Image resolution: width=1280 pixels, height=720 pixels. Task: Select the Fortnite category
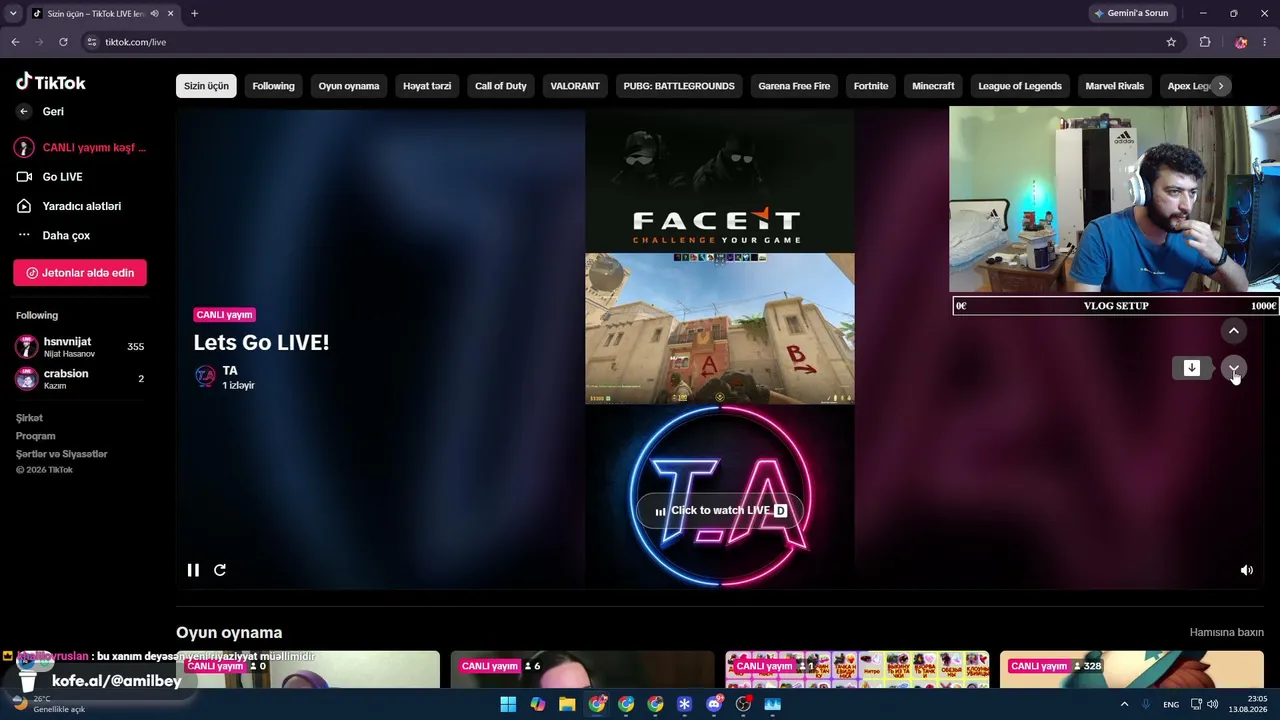(871, 86)
